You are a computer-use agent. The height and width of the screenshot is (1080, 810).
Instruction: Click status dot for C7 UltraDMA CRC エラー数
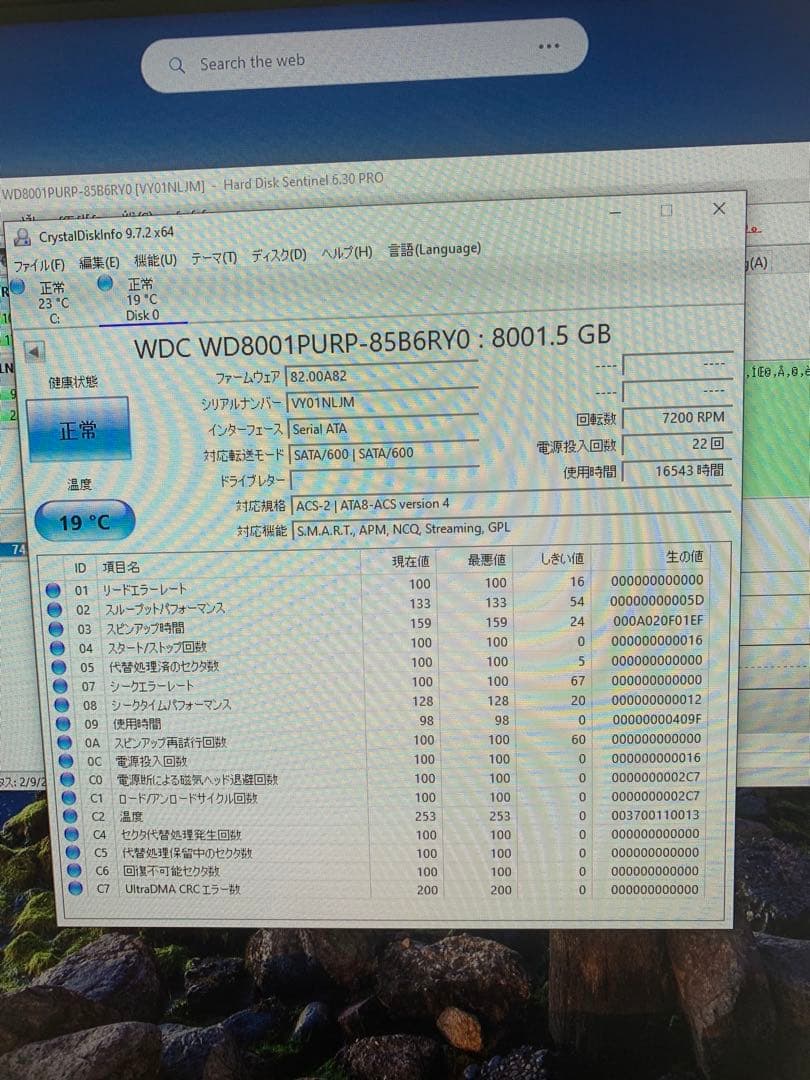(x=75, y=889)
